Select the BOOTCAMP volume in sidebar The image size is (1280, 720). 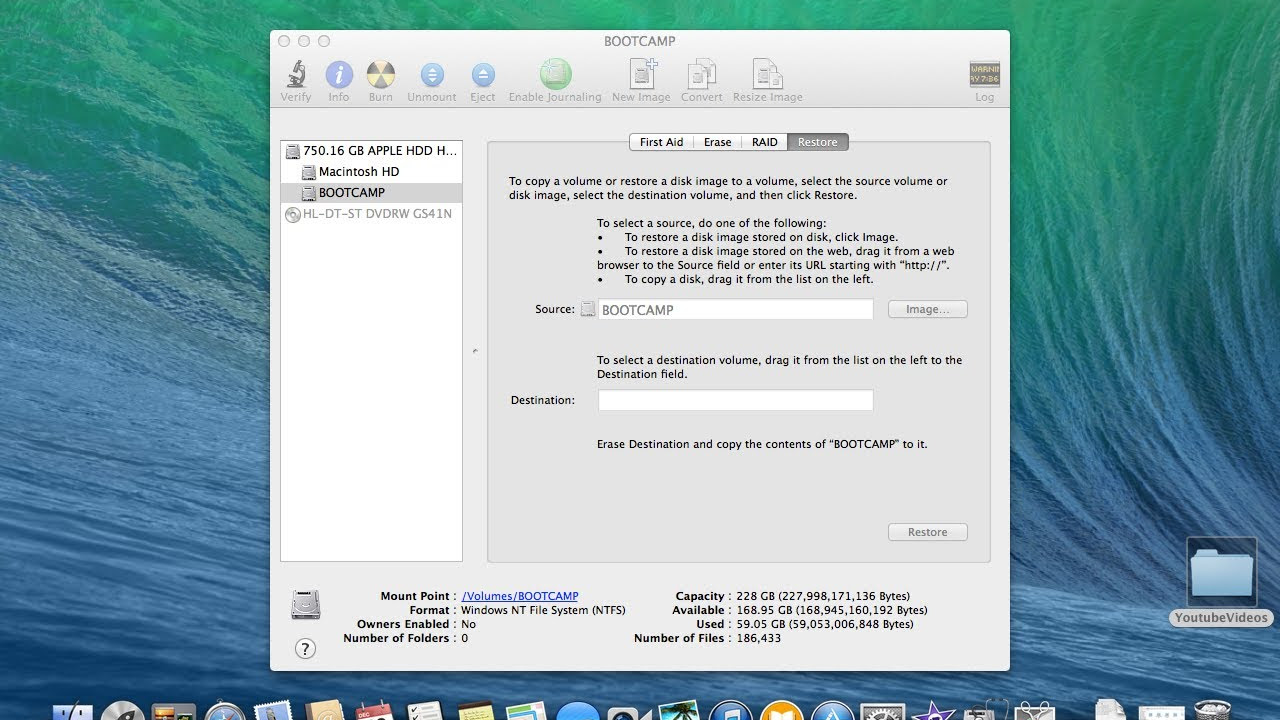pos(371,193)
